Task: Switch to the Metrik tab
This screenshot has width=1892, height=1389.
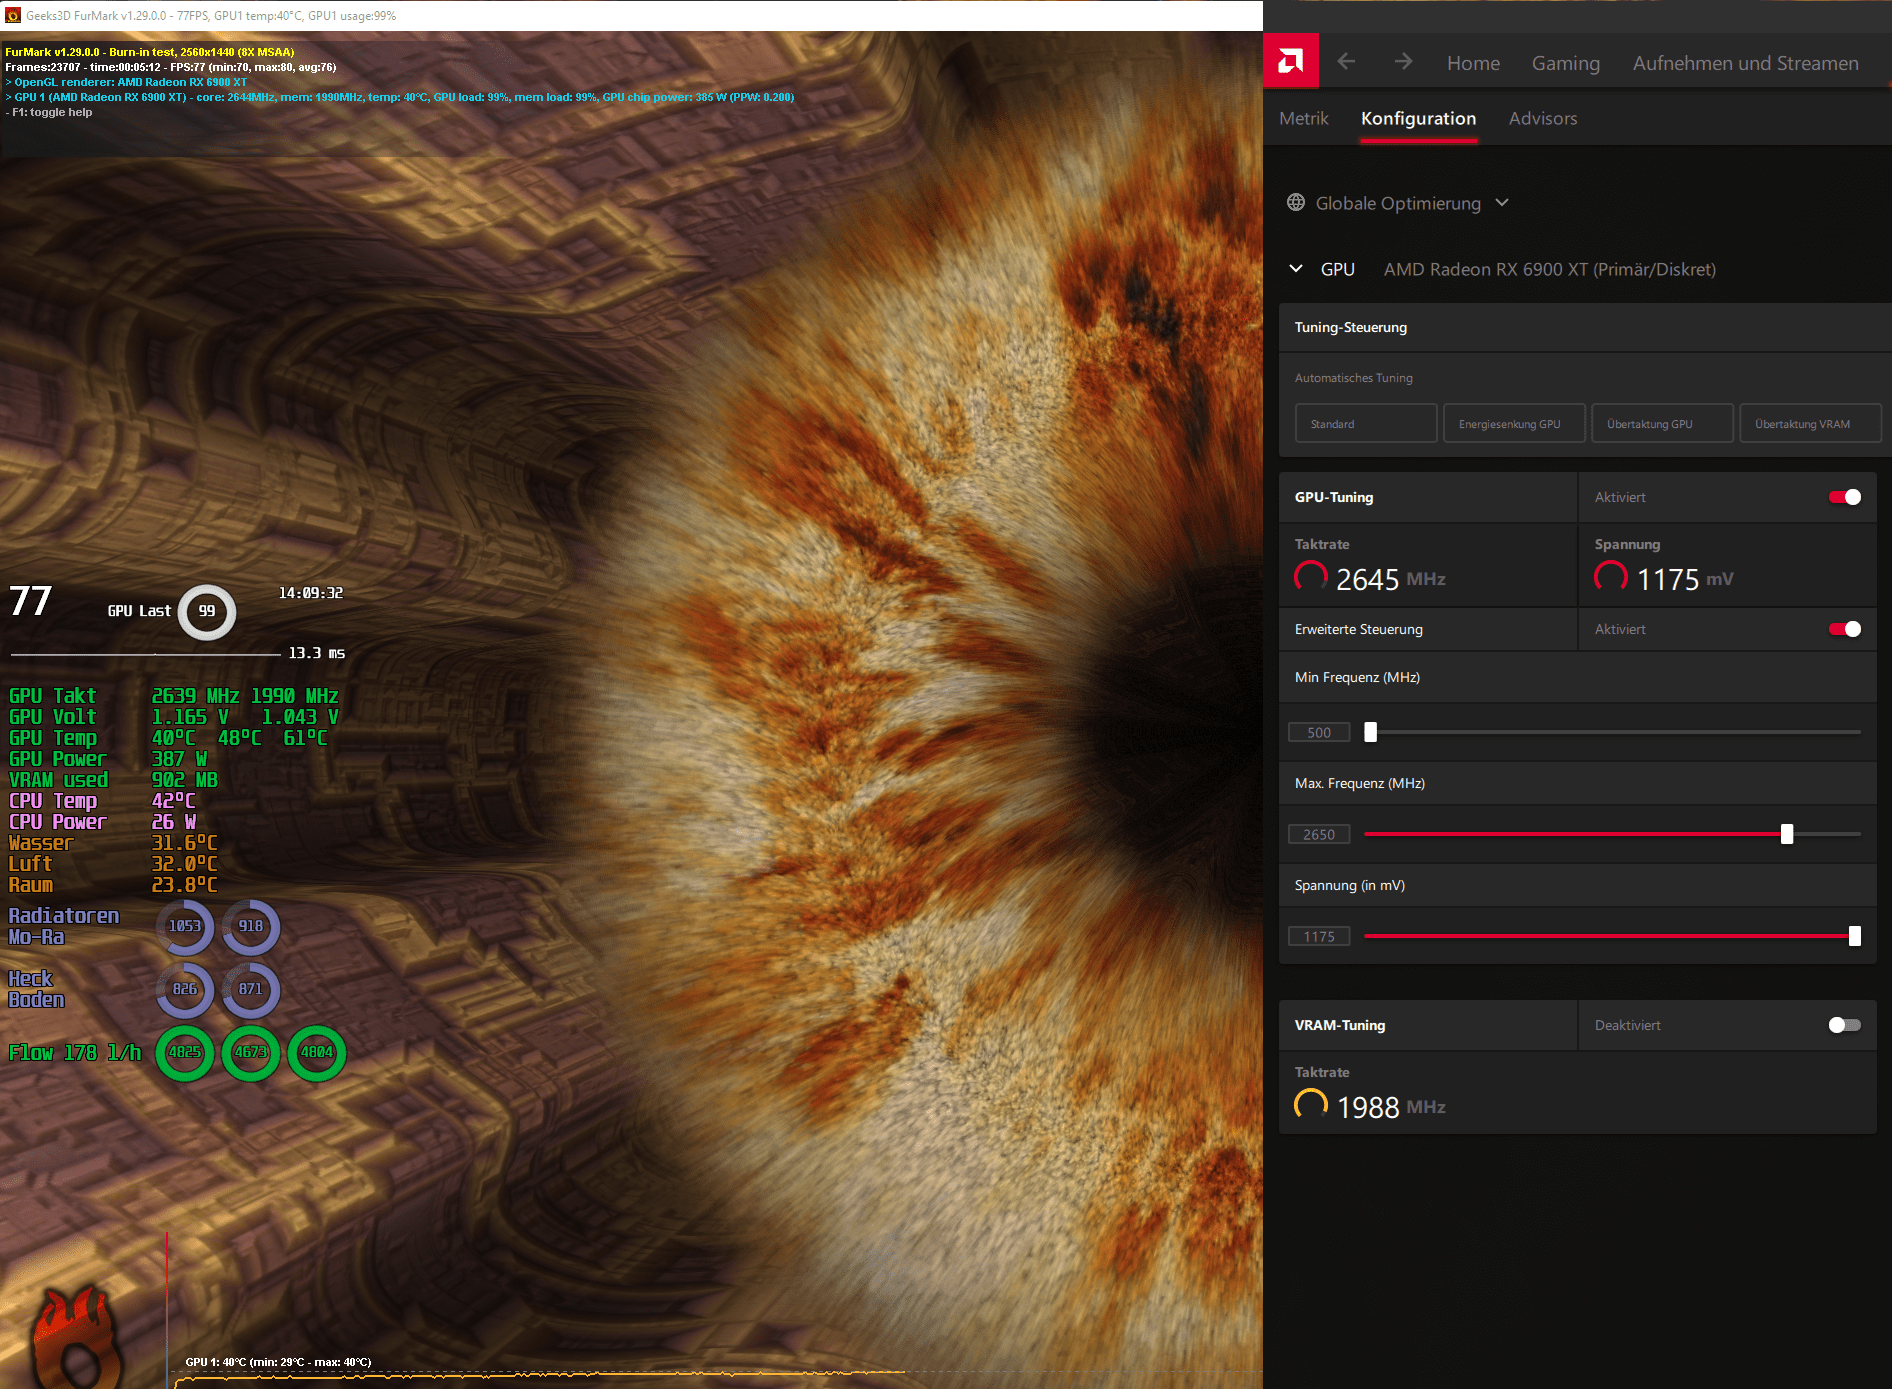Action: click(x=1304, y=118)
